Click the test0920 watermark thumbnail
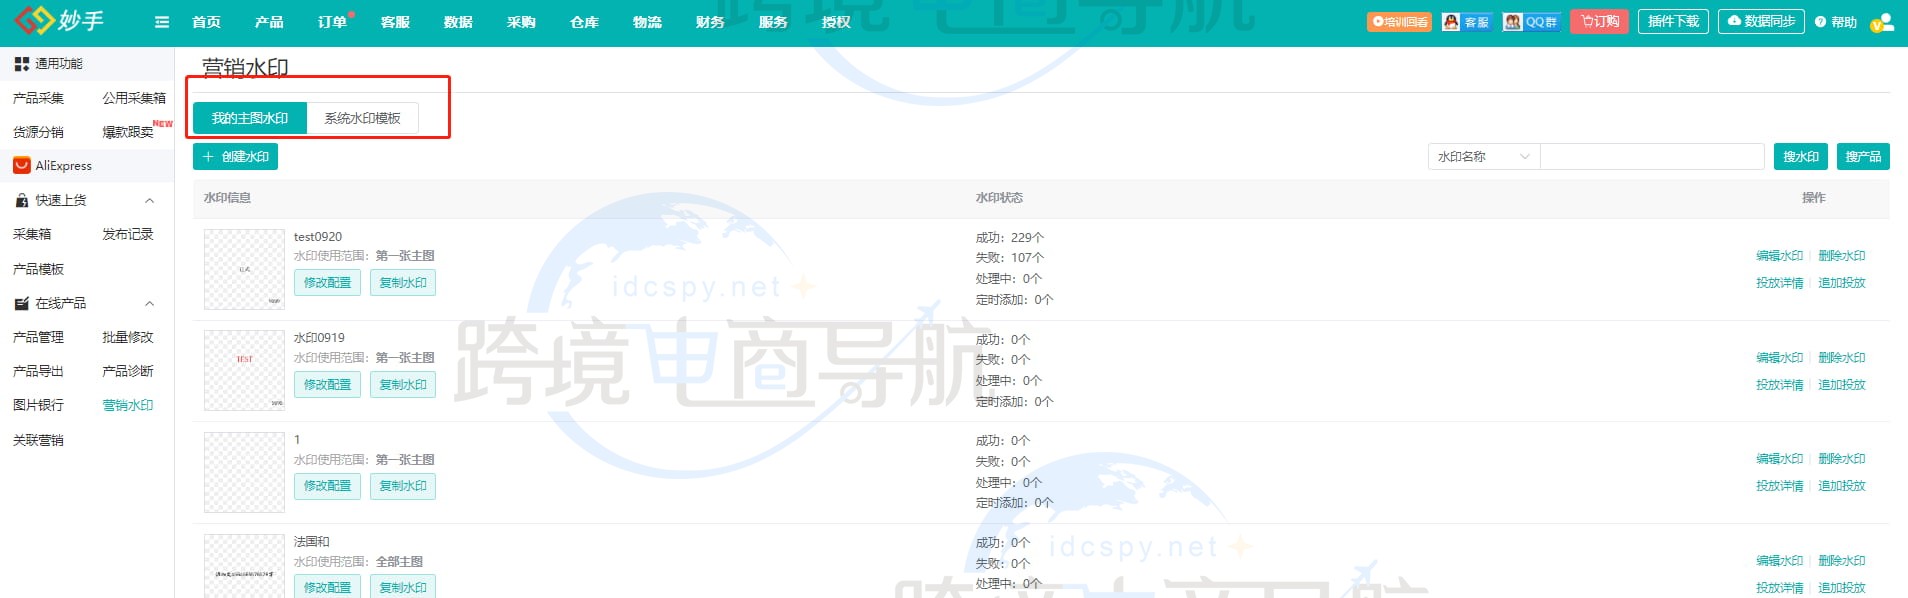 point(244,269)
